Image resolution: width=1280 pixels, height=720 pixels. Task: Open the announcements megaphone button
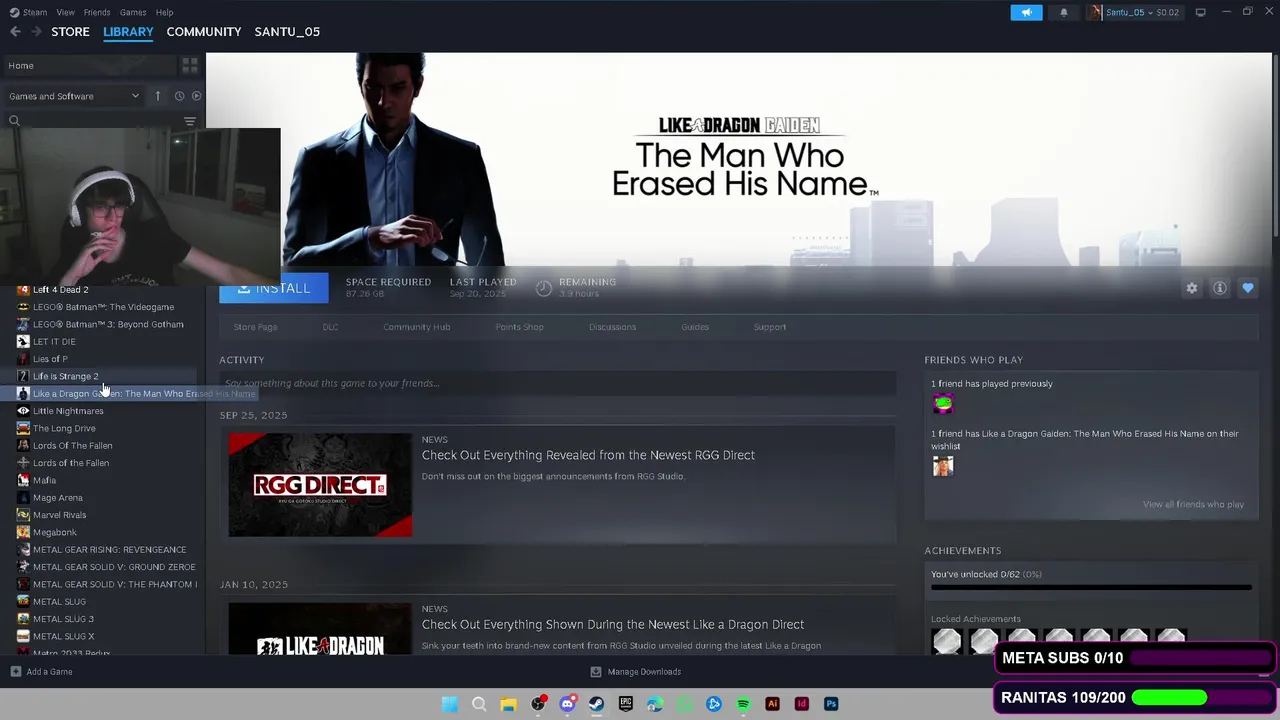1026,12
